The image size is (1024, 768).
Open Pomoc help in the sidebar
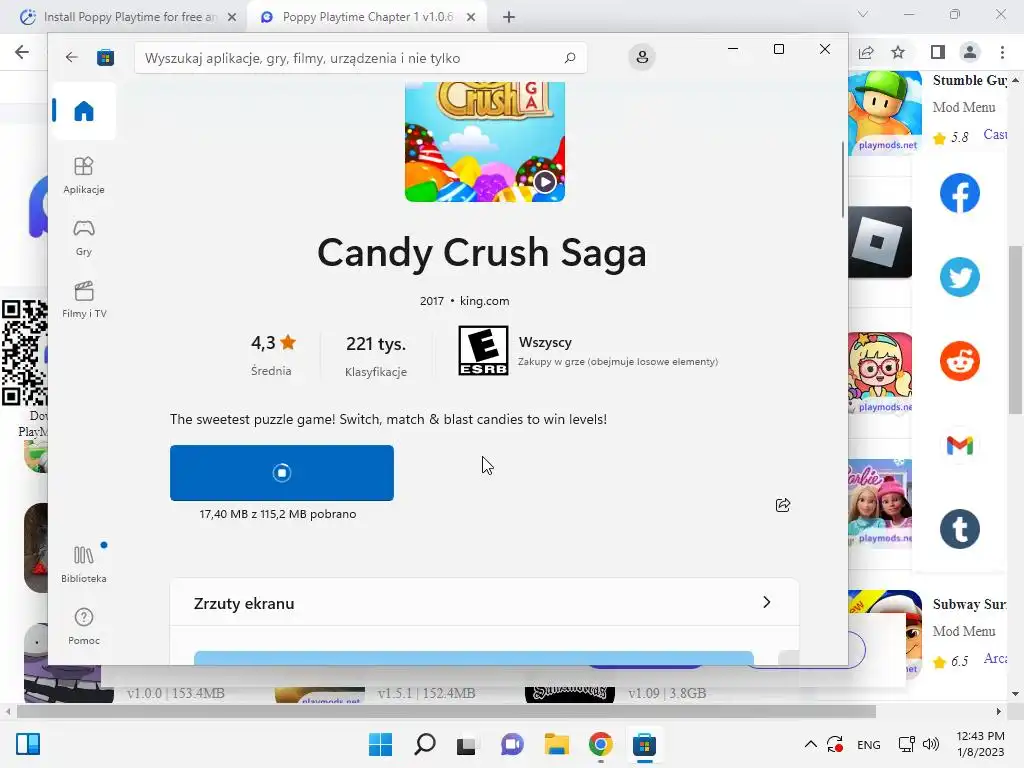[x=84, y=626]
